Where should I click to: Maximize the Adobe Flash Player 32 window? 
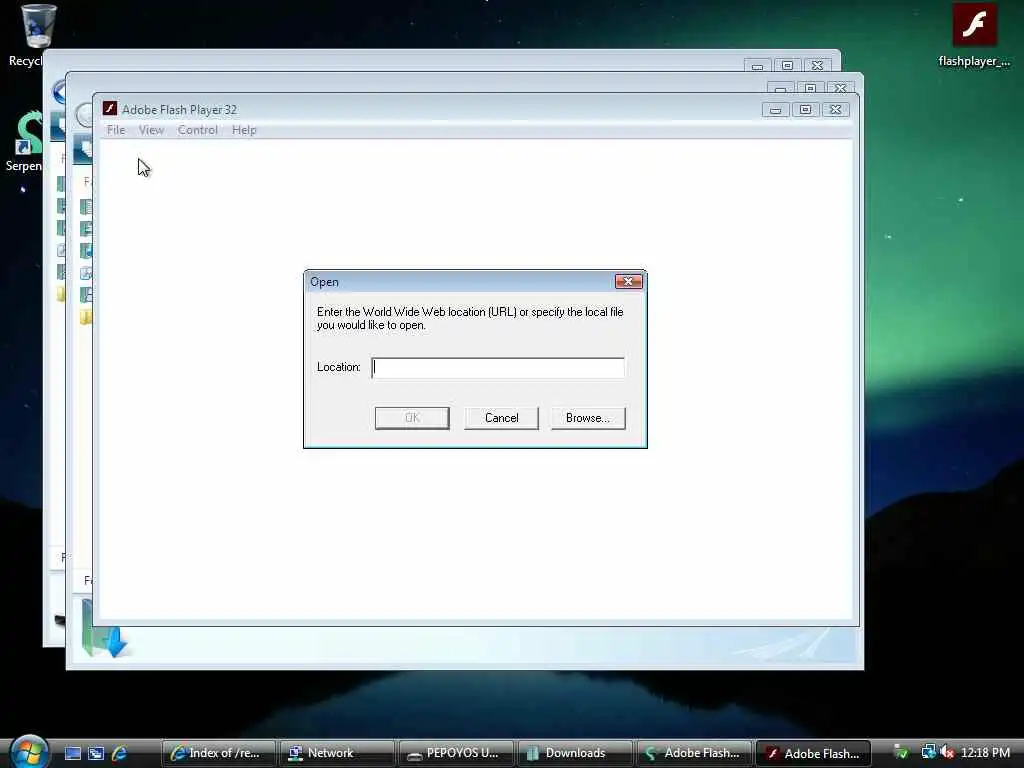click(x=805, y=110)
